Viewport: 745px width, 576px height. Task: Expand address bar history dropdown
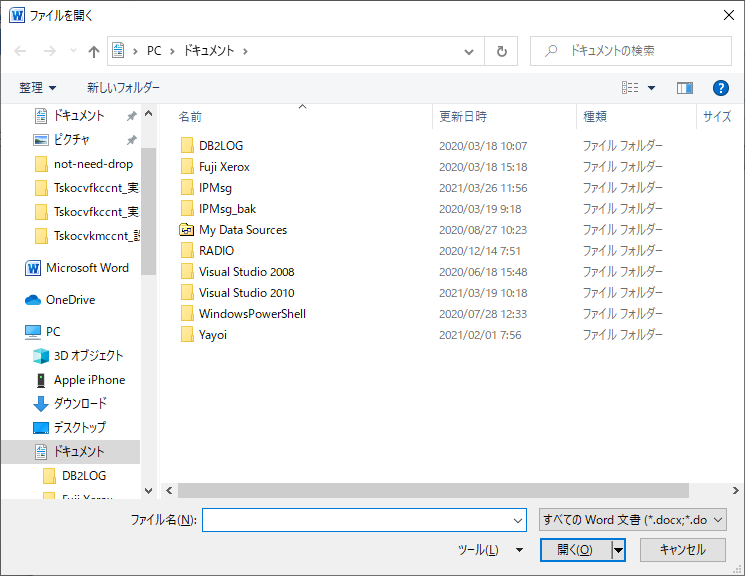[469, 51]
